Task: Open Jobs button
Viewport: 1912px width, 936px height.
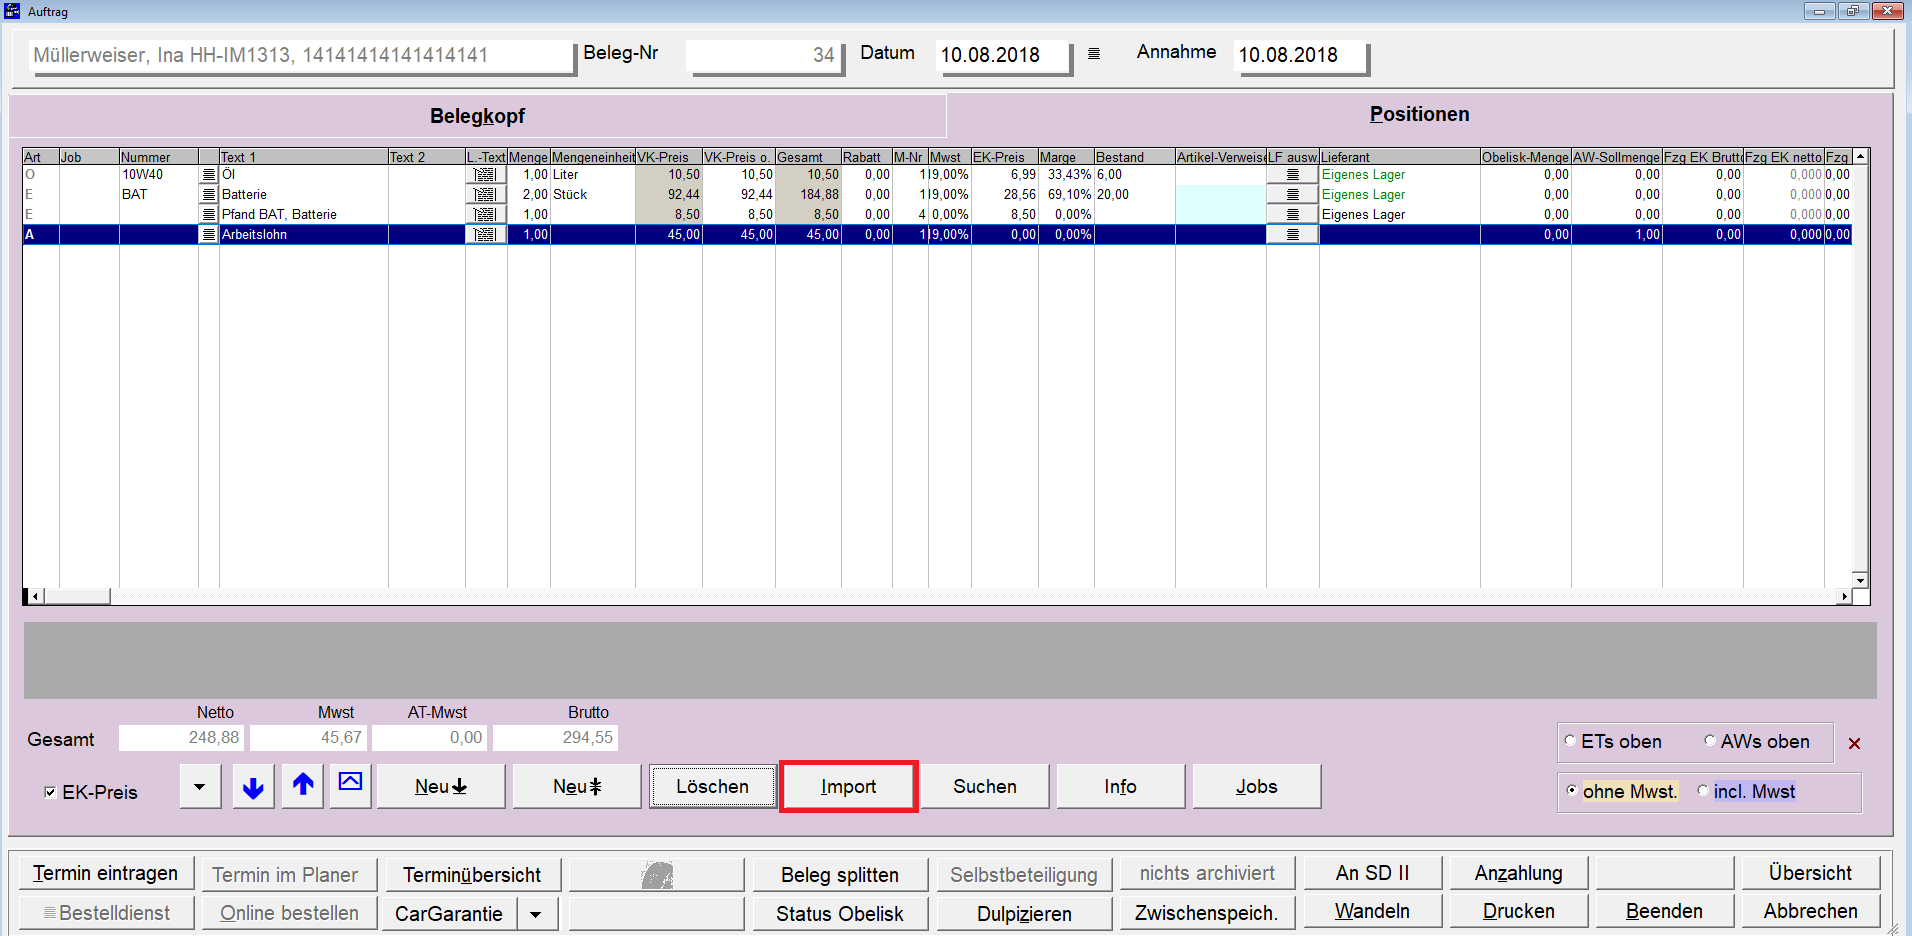Action: click(x=1256, y=787)
